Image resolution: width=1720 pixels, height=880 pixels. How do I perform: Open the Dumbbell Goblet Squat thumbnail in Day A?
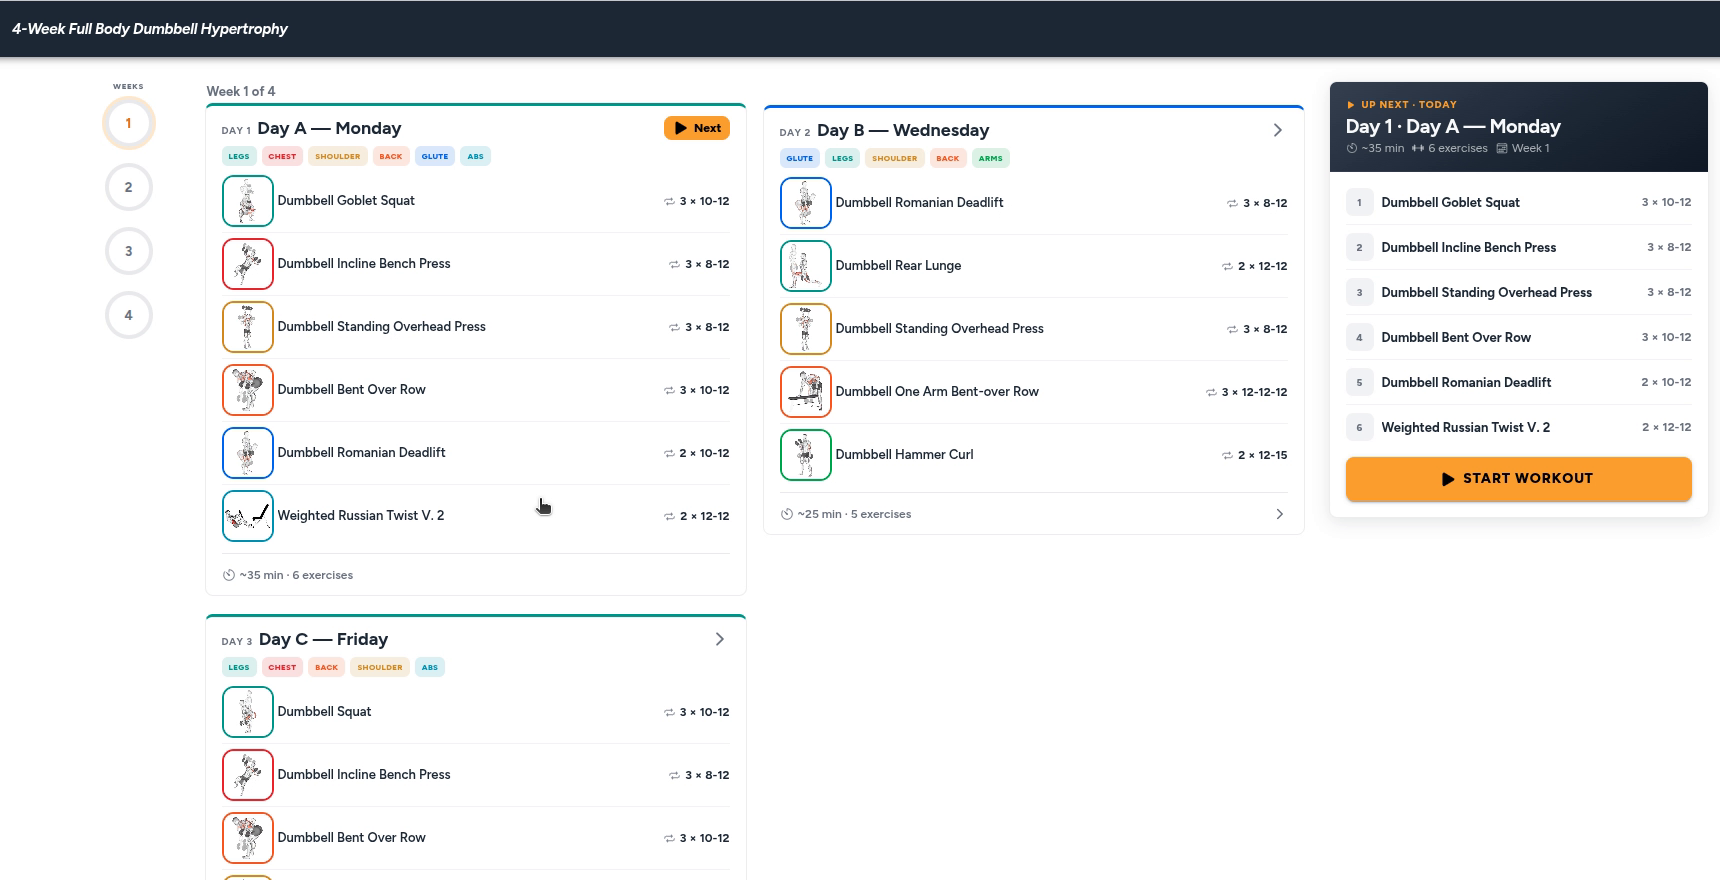click(x=248, y=201)
